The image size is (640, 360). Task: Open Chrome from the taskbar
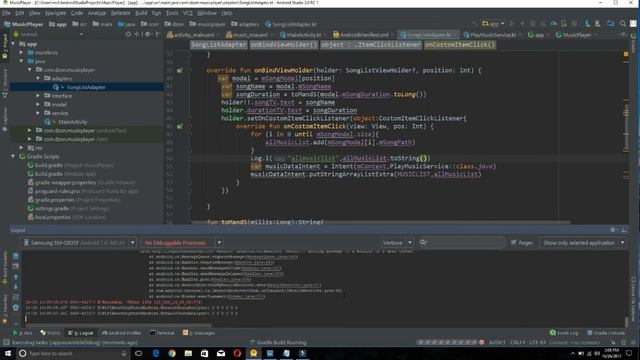coord(172,353)
